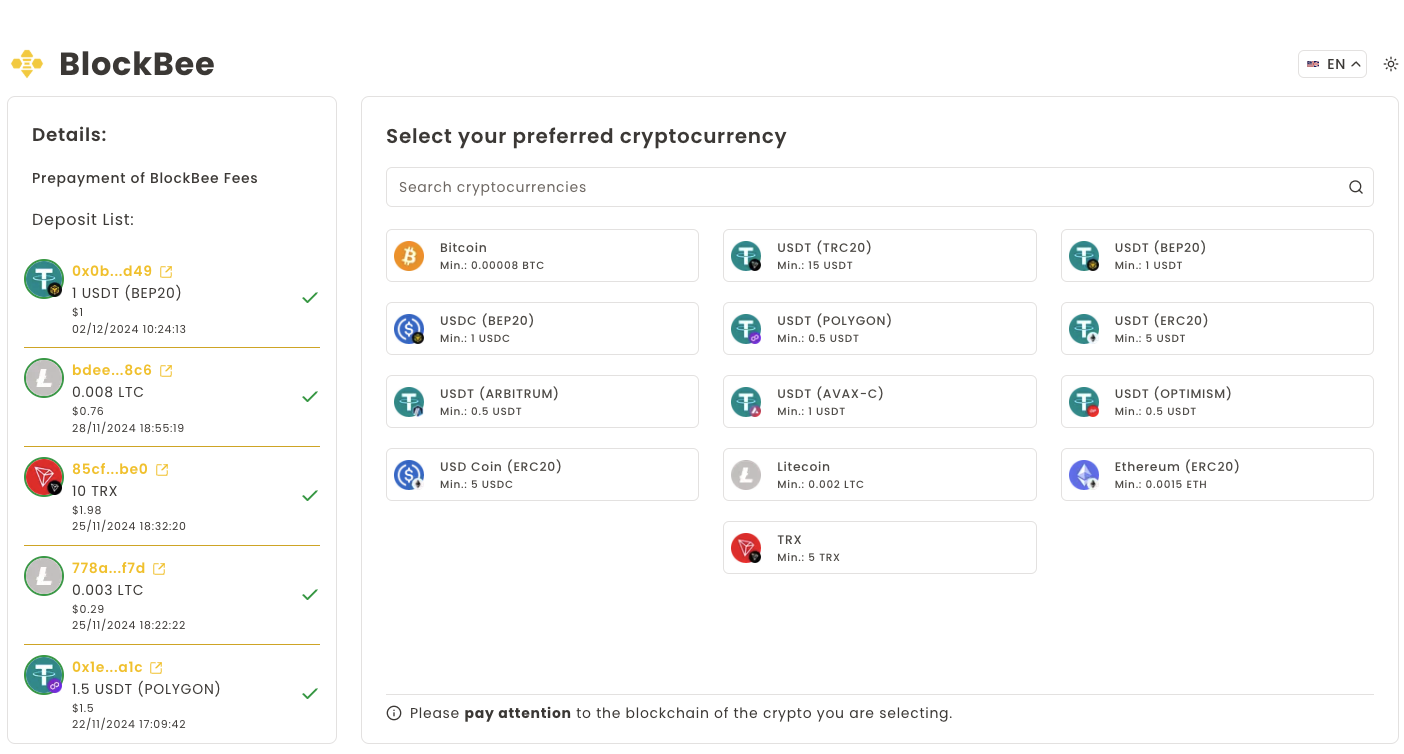The width and height of the screenshot is (1404, 754).
Task: Click the 0x0b...d49 transaction hash link
Action: [112, 271]
